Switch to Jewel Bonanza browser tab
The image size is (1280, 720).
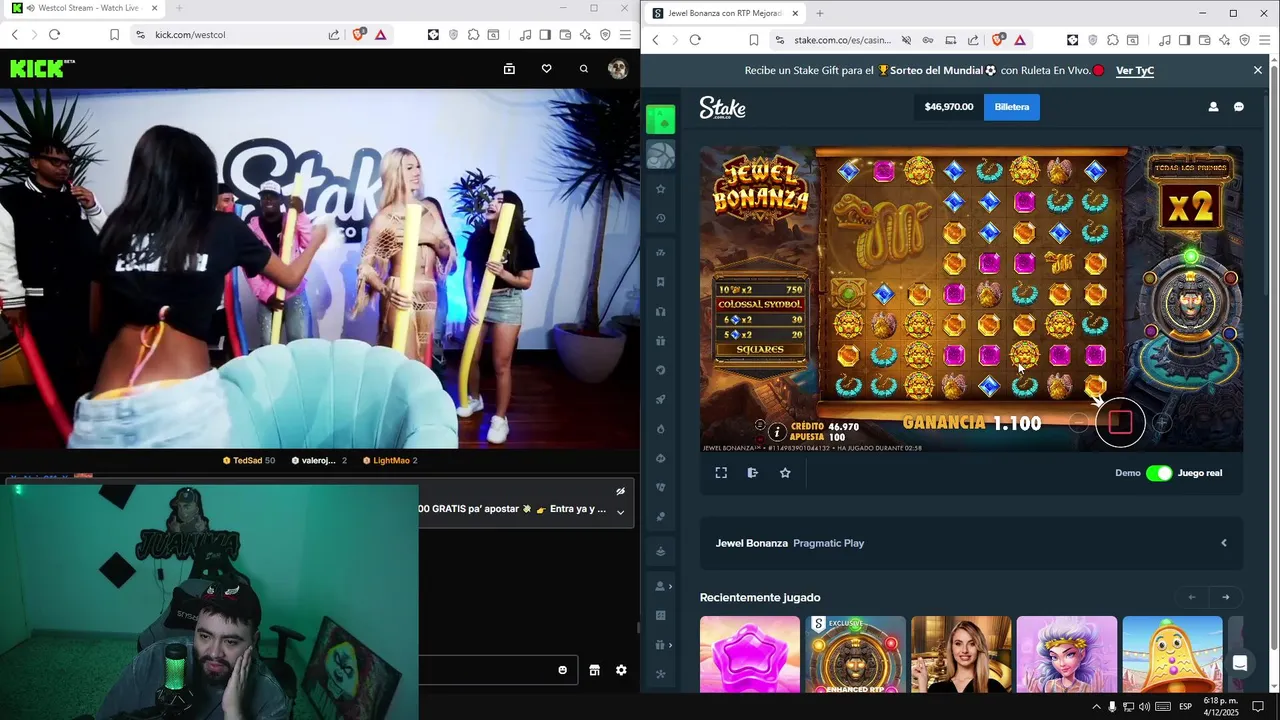coord(724,13)
